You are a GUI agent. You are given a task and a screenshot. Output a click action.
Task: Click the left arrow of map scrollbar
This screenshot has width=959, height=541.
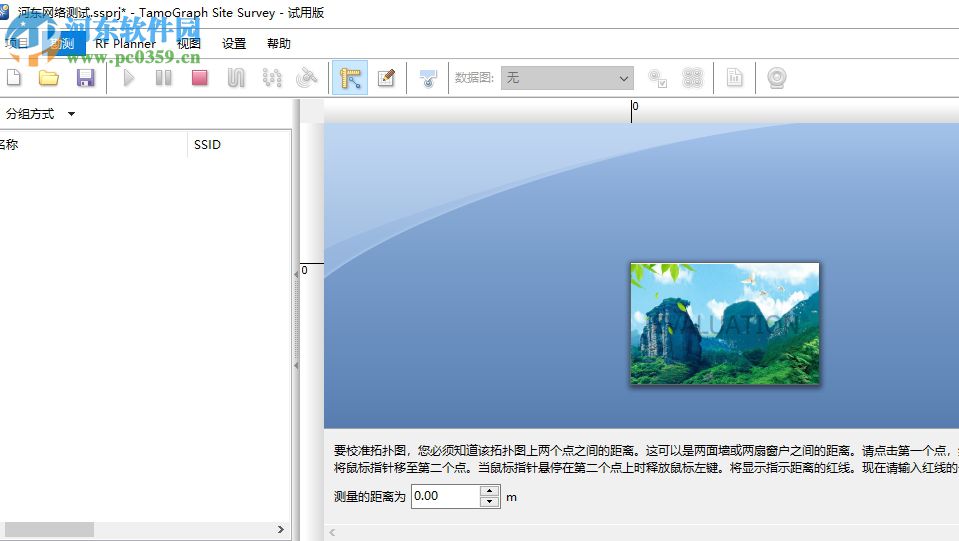click(332, 532)
